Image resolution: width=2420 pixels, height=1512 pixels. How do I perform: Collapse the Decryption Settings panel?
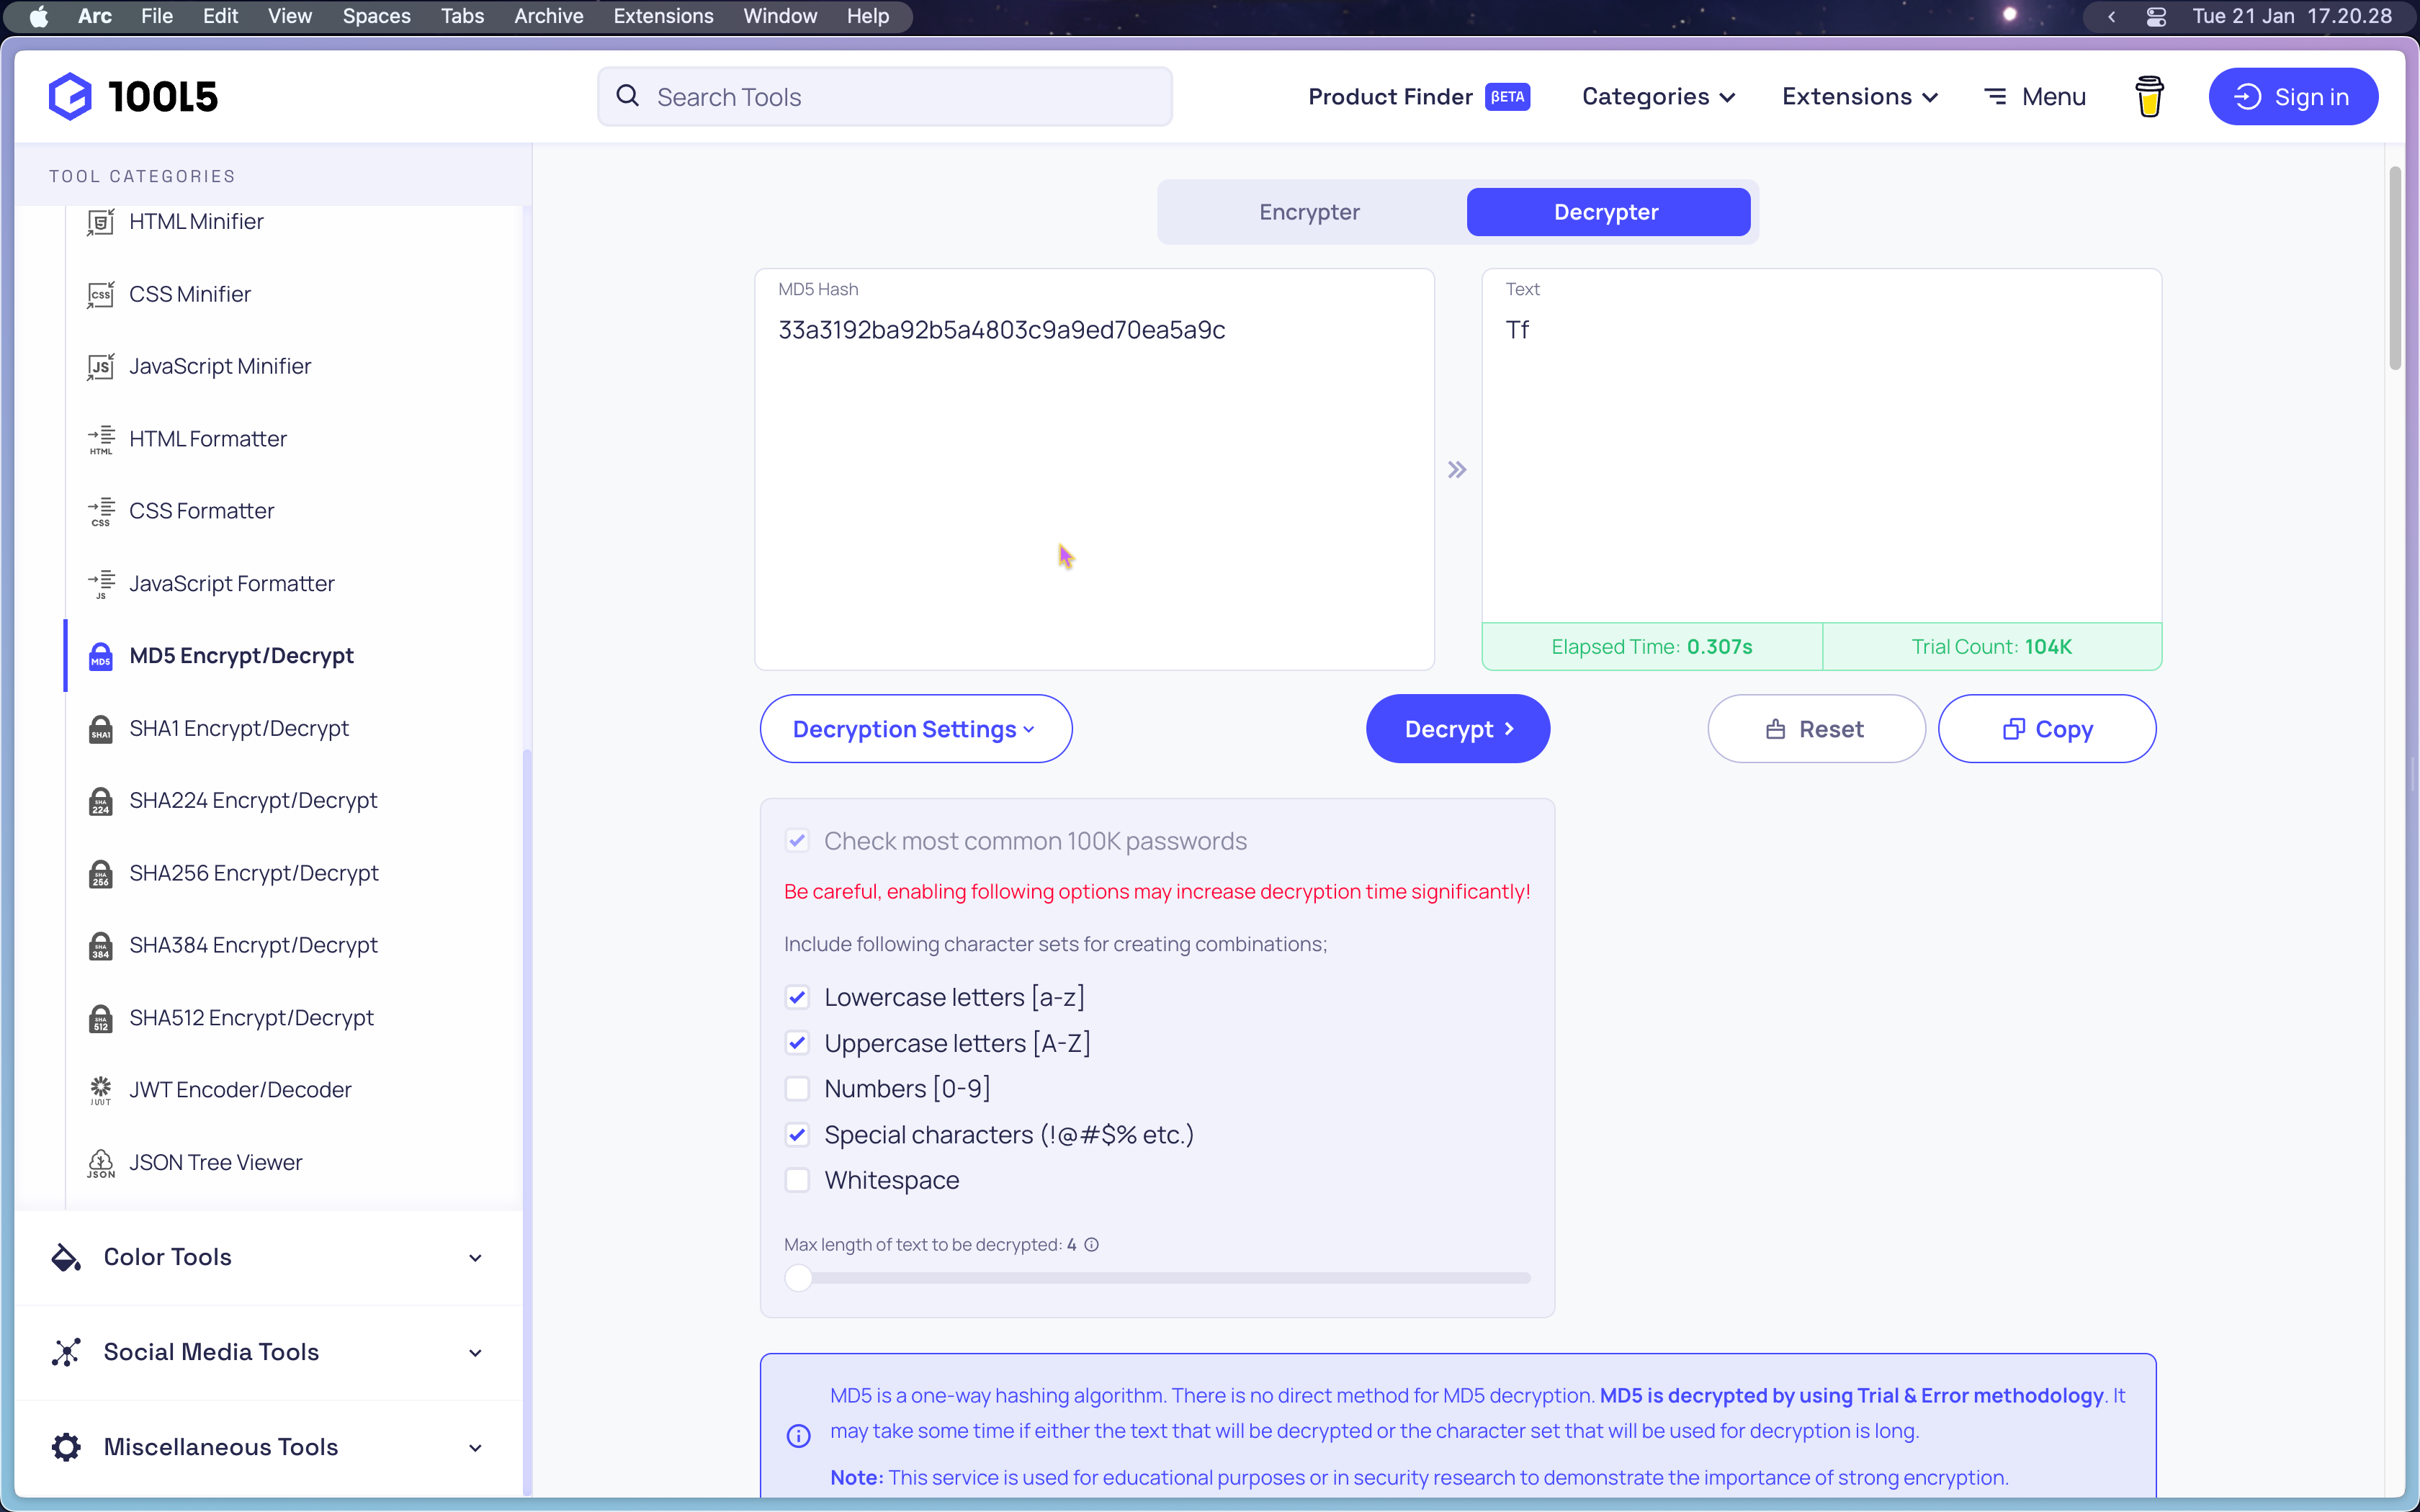click(x=915, y=729)
